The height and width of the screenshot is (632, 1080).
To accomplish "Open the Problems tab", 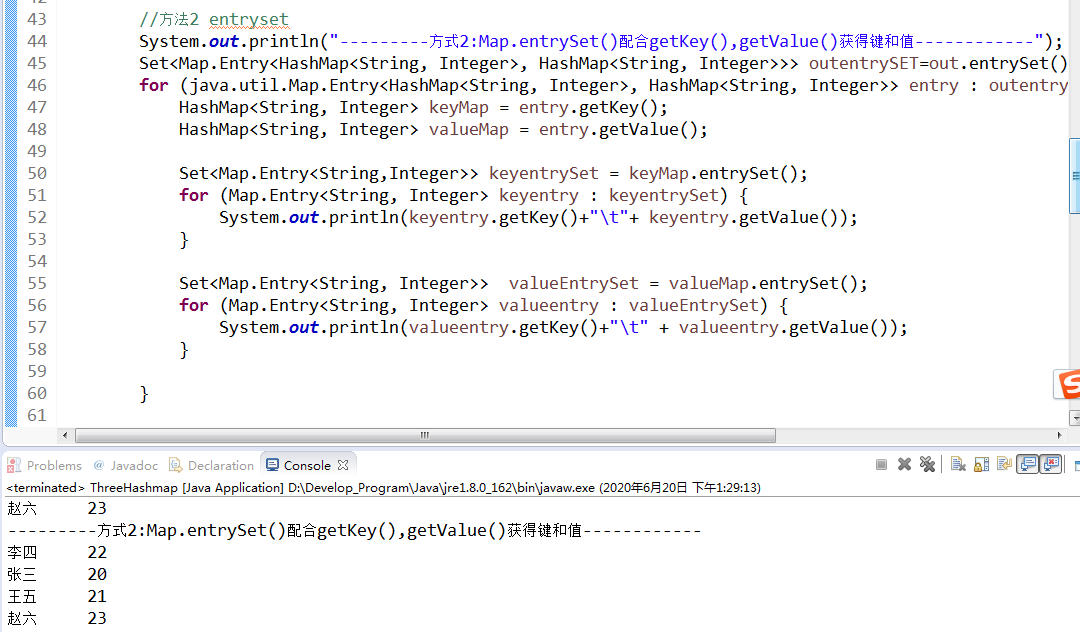I will coord(44,465).
